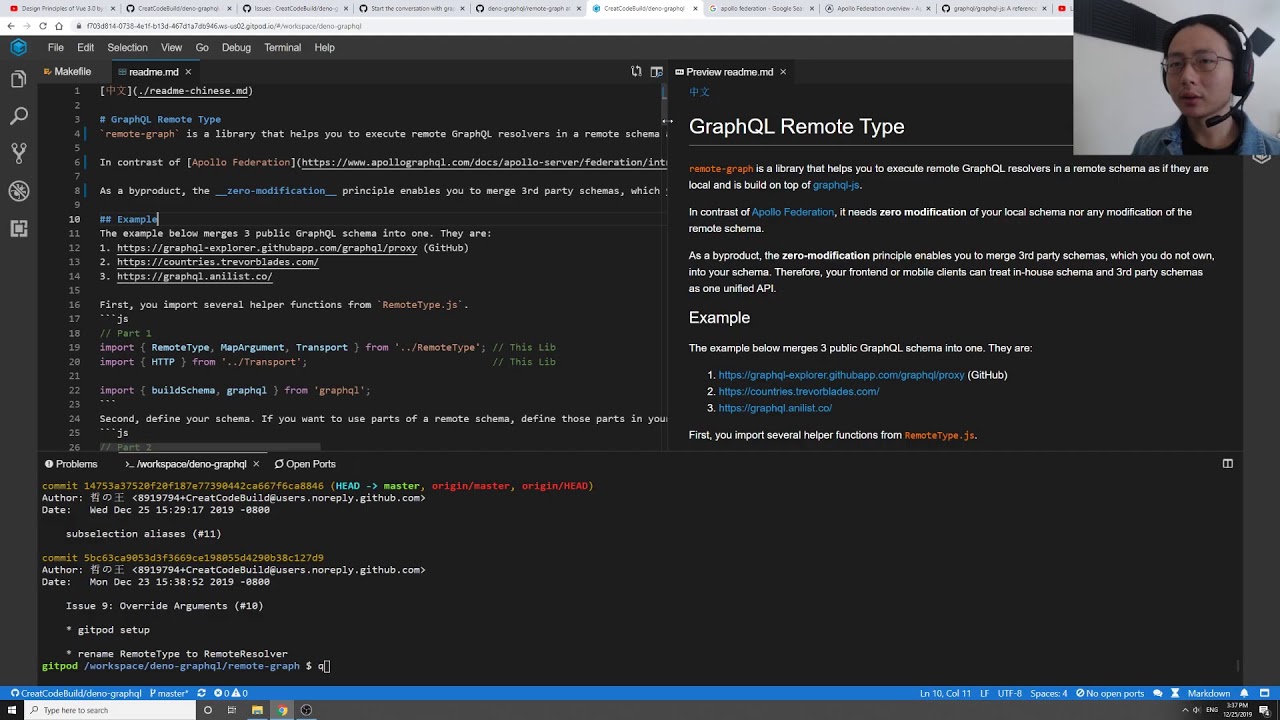Change the LF end-of-line sequence
The height and width of the screenshot is (720, 1280).
pos(985,693)
